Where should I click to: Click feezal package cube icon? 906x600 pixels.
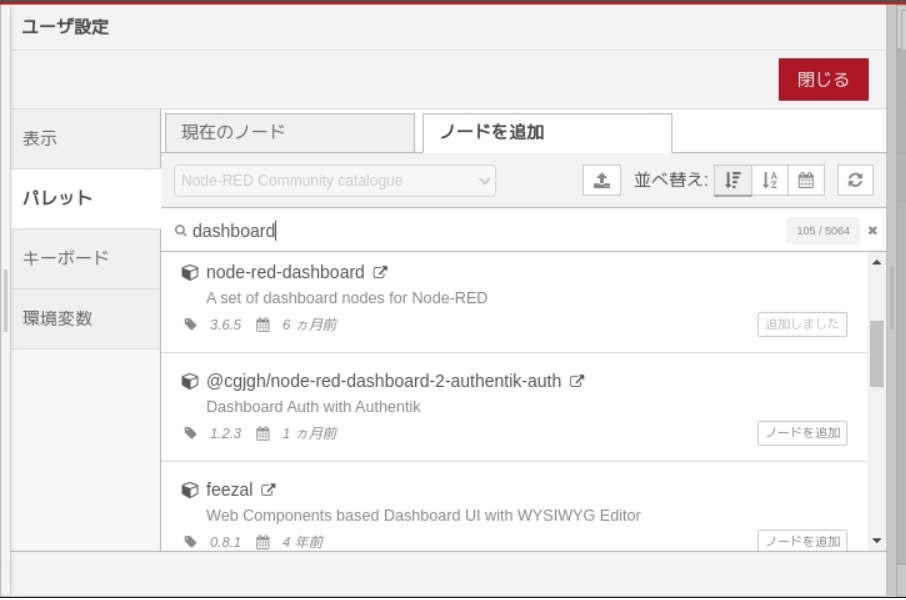[190, 490]
